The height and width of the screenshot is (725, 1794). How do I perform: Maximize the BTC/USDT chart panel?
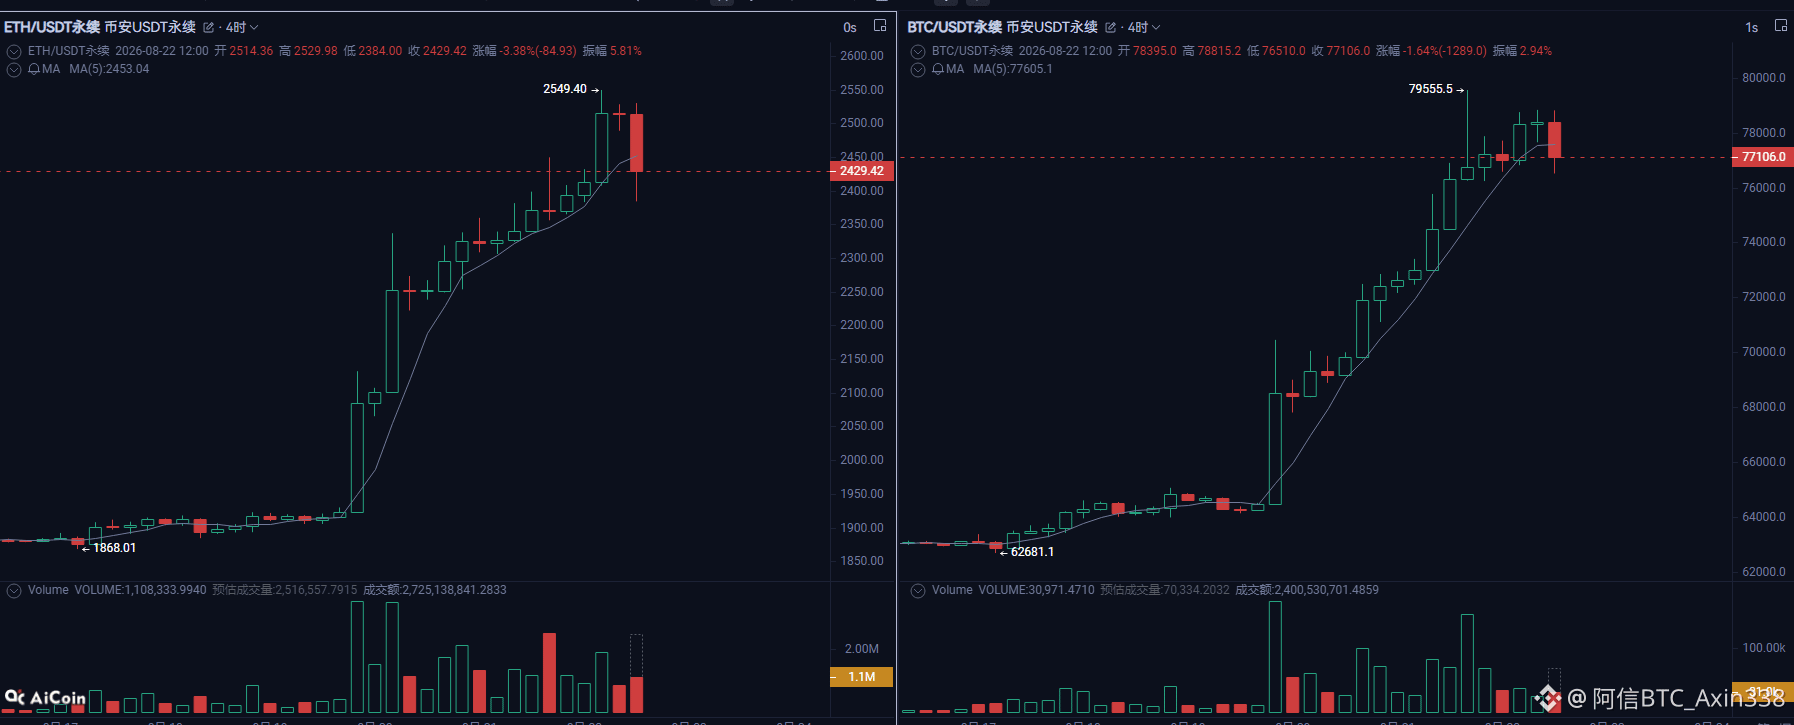1781,26
